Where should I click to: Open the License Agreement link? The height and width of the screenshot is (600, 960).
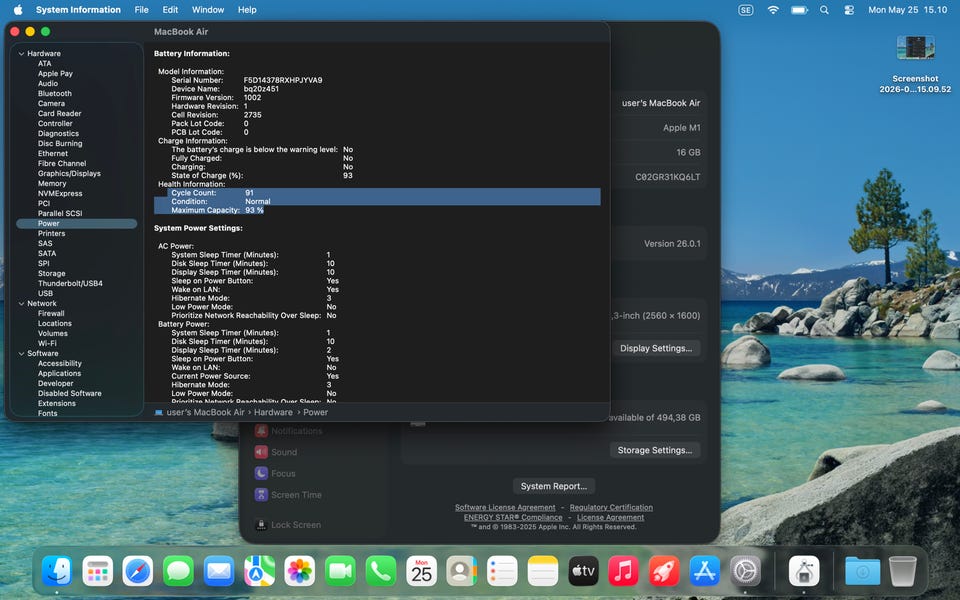(610, 517)
